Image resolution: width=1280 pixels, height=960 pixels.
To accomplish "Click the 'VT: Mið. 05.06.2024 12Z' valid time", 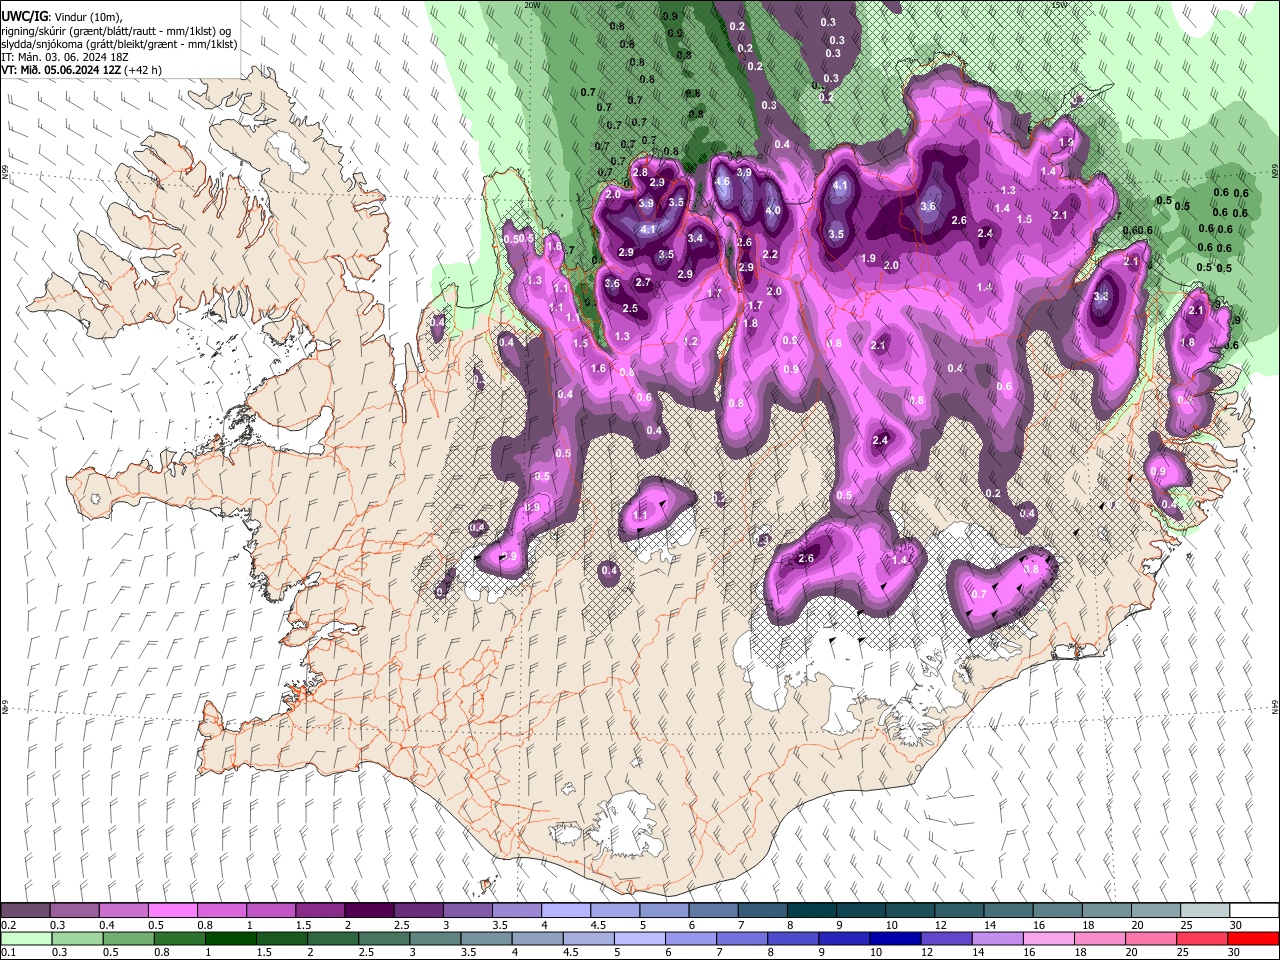I will 62,70.
